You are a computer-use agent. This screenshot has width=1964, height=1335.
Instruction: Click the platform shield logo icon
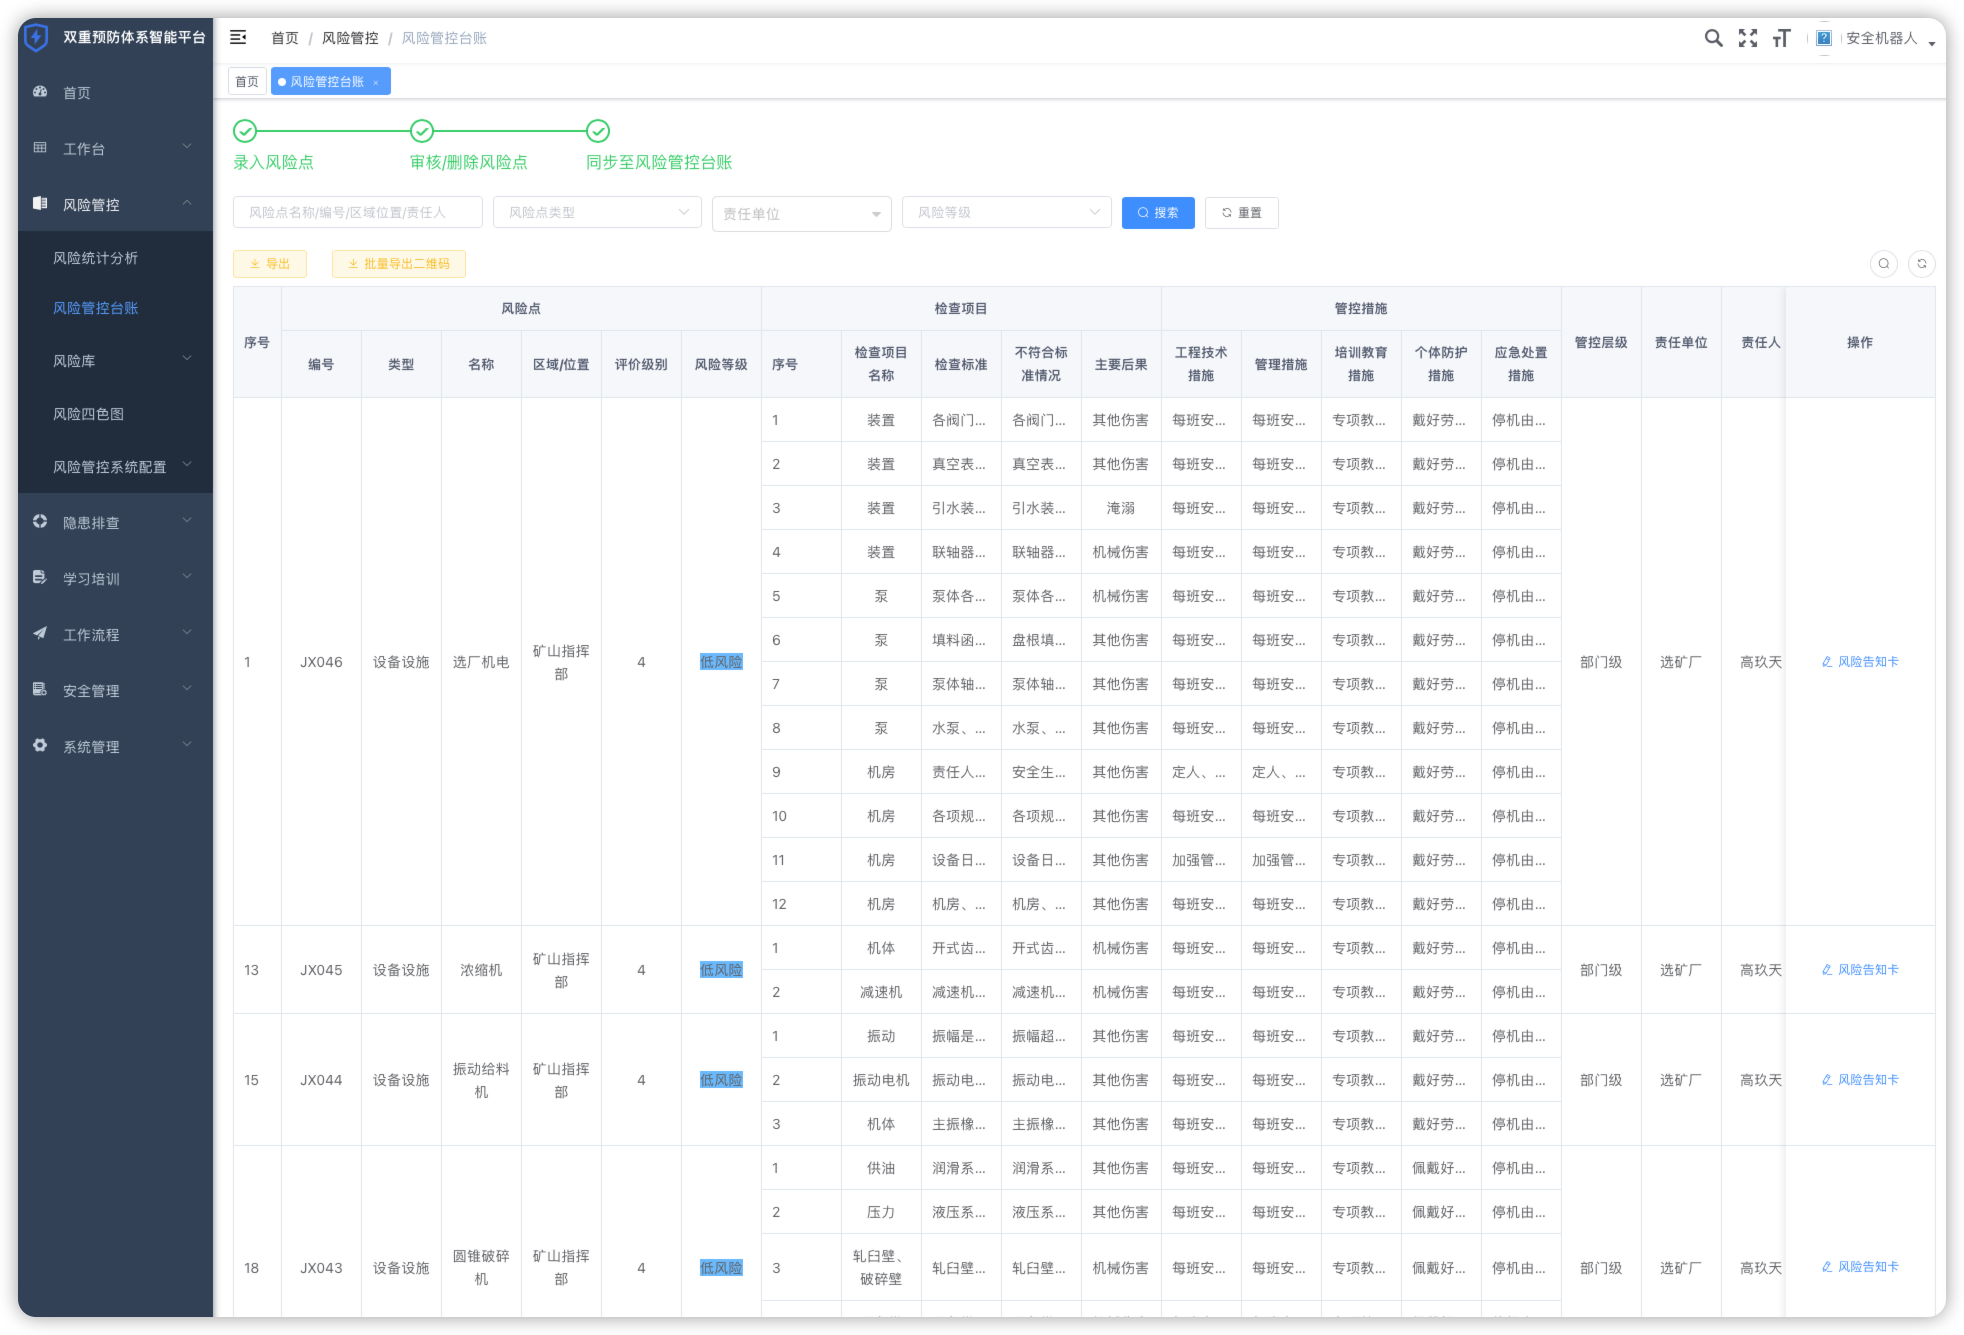coord(36,38)
